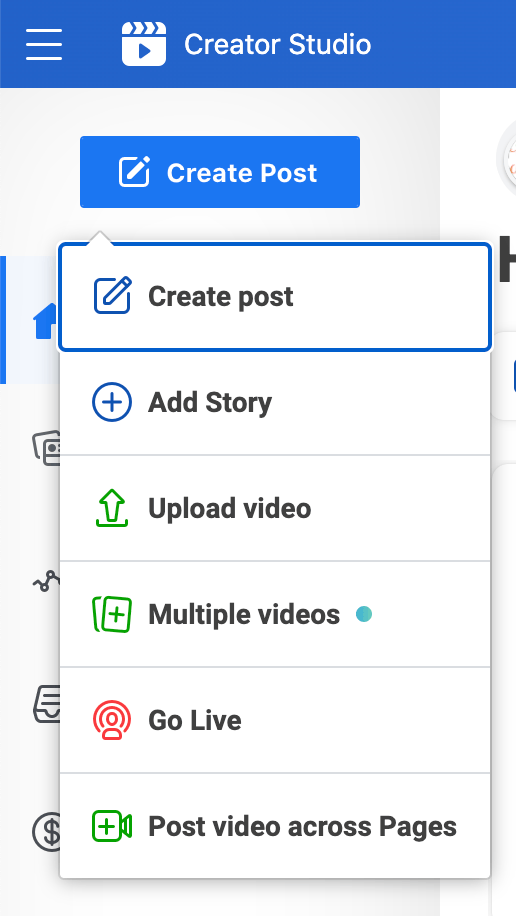This screenshot has width=516, height=916.
Task: Choose Multiple videos option
Action: tap(275, 614)
